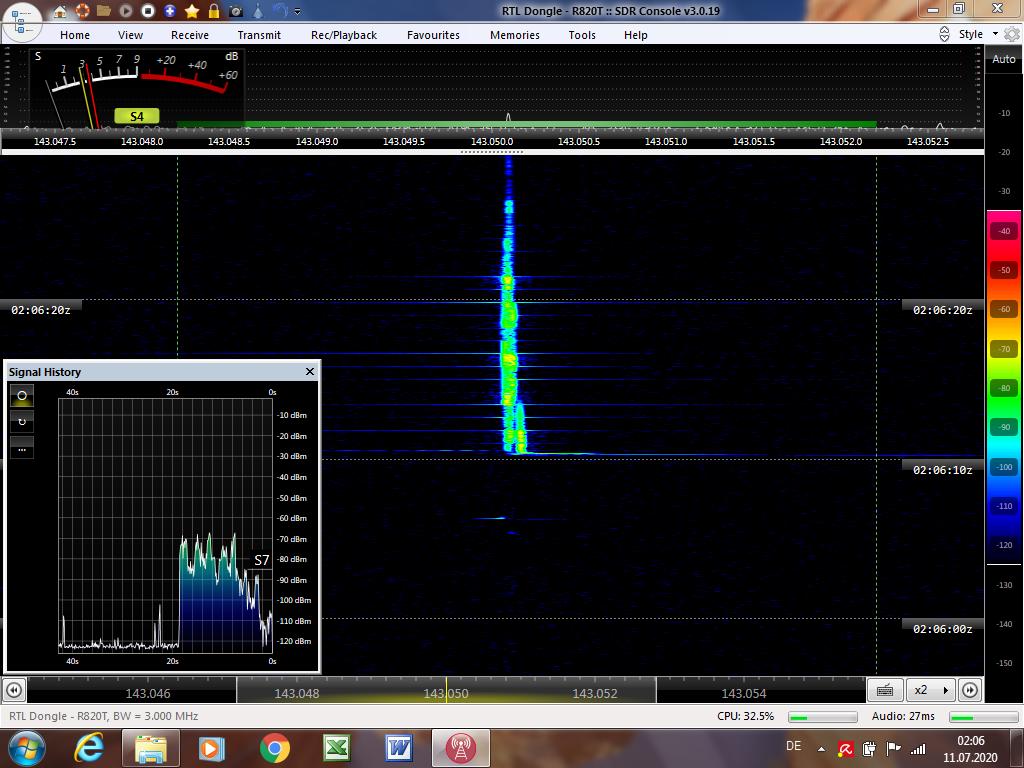Click the water-drop icon in quick access toolbar

coord(258,10)
